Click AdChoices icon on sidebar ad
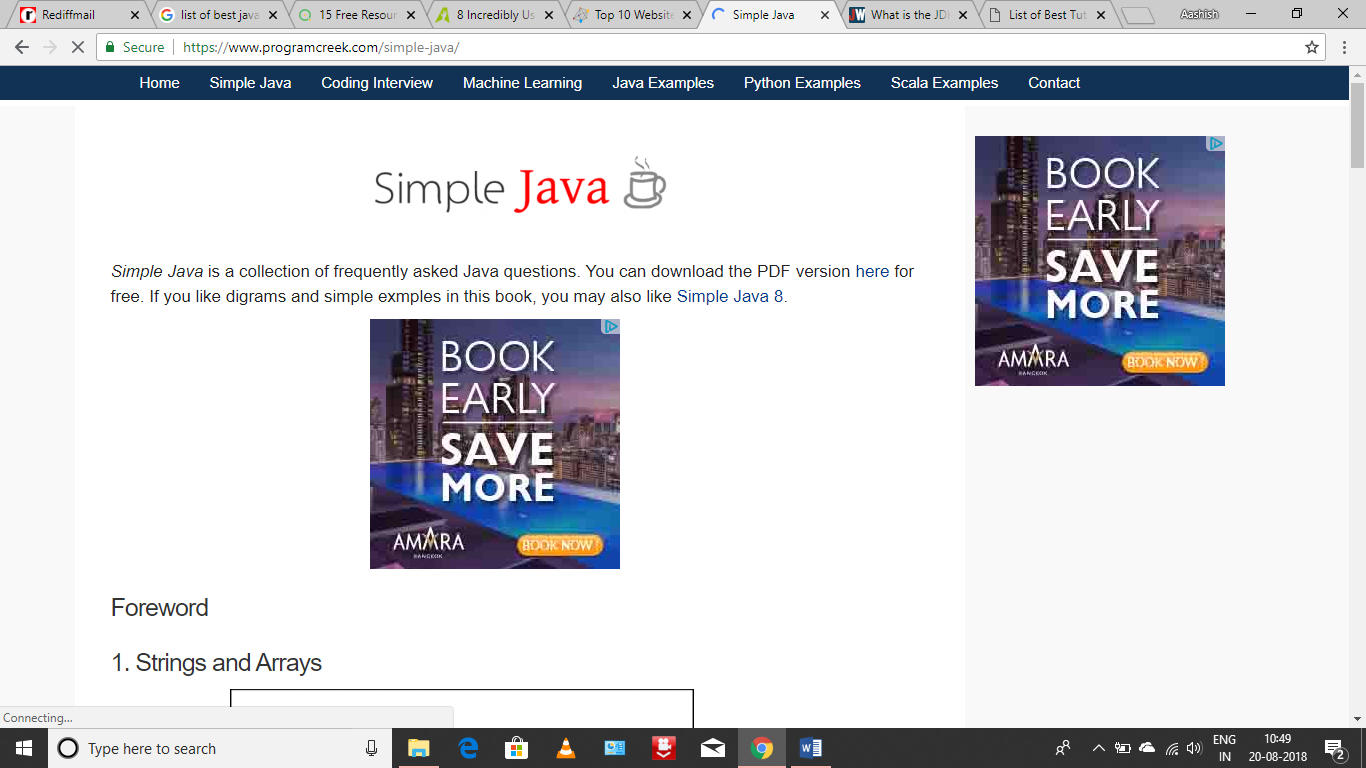The height and width of the screenshot is (768, 1366). click(x=1215, y=143)
